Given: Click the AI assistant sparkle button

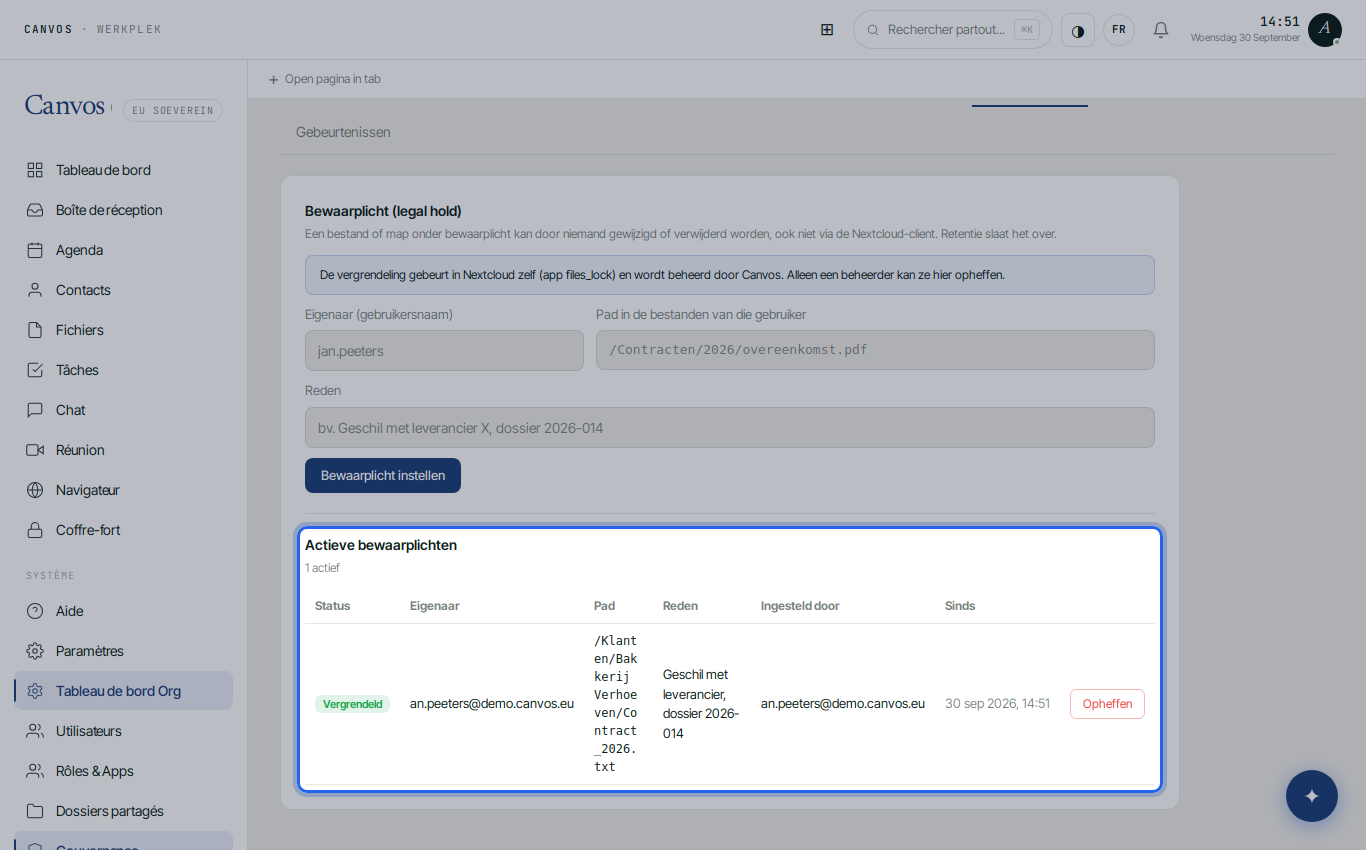Looking at the screenshot, I should tap(1312, 796).
